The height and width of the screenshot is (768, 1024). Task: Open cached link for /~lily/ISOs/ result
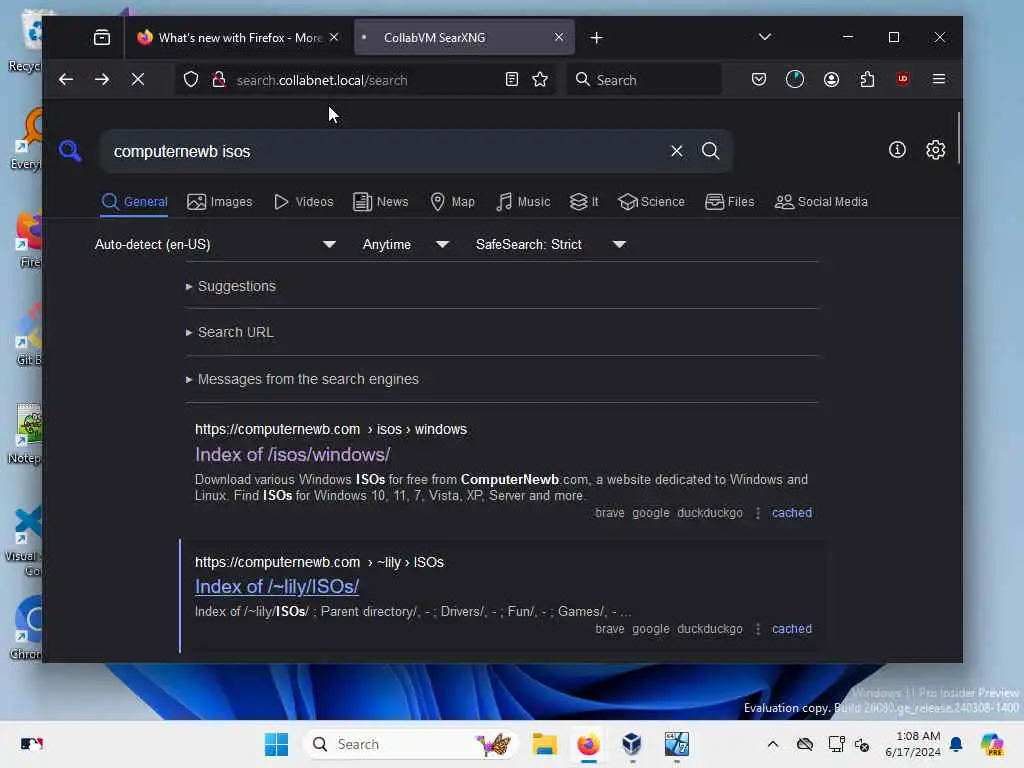[792, 629]
